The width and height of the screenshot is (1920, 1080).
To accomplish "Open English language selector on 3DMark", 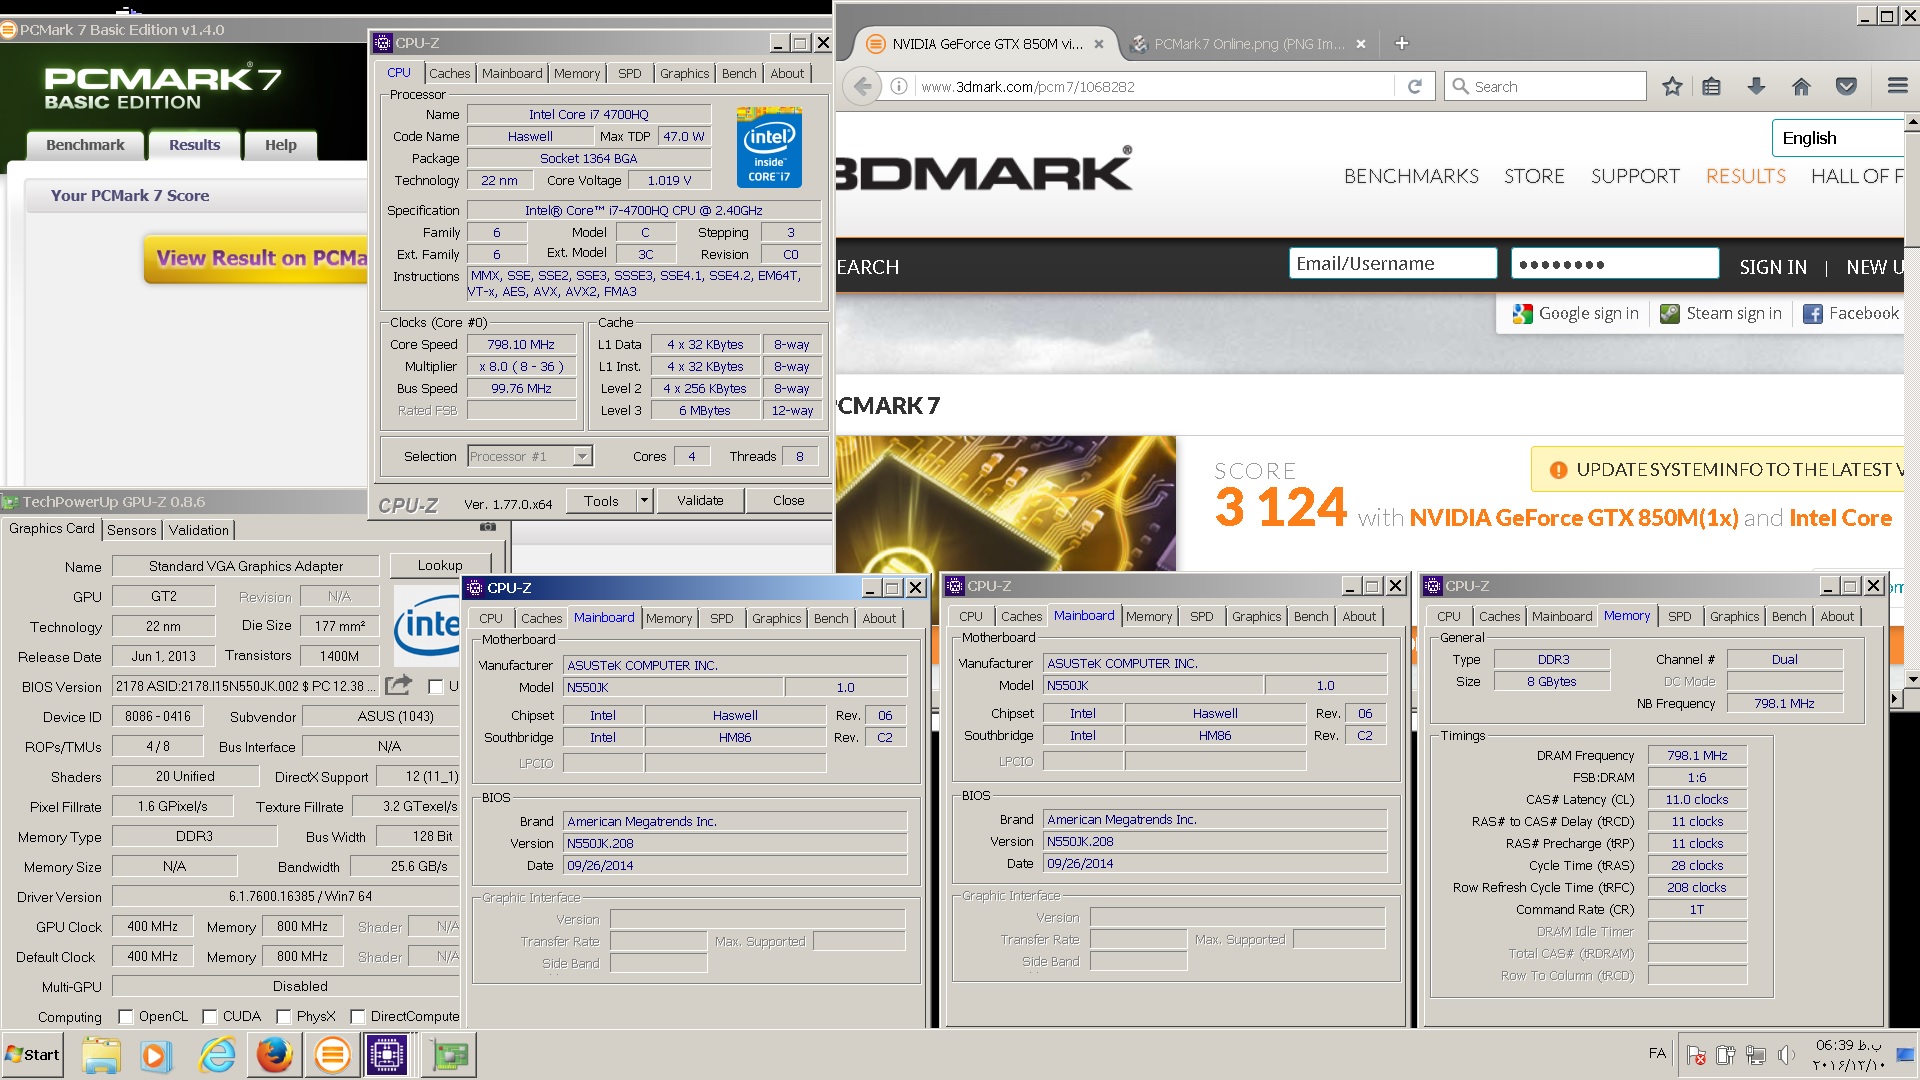I will pos(1838,138).
